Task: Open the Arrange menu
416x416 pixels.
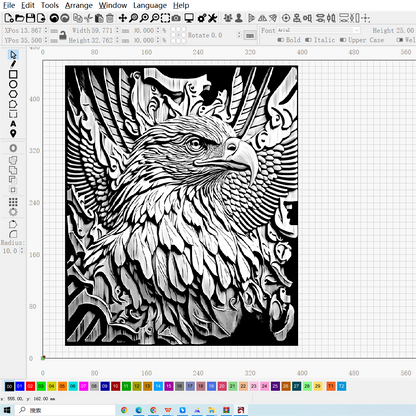Action: (x=79, y=5)
